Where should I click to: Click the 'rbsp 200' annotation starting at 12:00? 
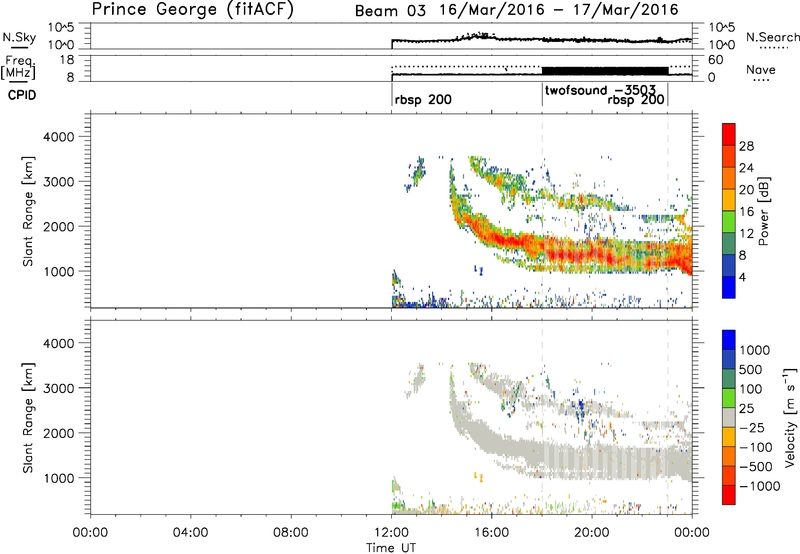click(x=423, y=99)
